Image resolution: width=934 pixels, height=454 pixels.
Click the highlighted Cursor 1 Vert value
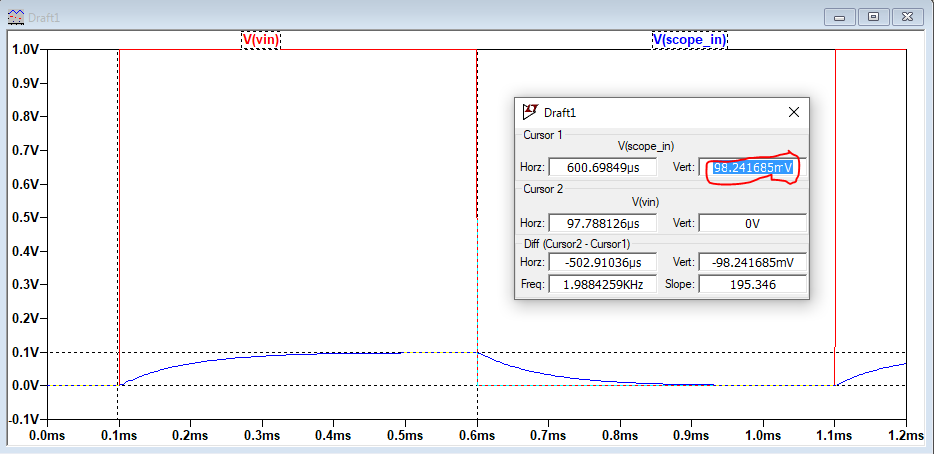point(752,167)
